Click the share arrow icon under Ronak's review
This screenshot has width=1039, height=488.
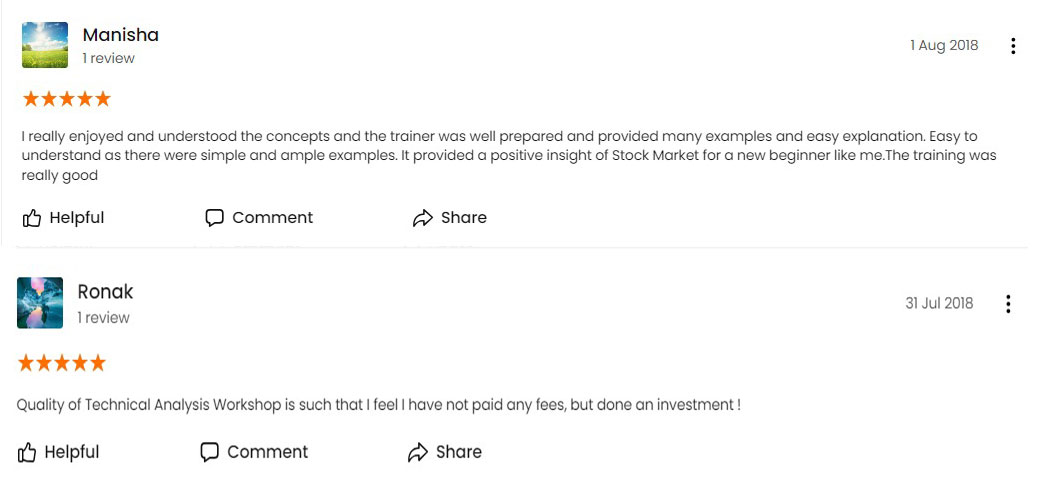coord(417,453)
